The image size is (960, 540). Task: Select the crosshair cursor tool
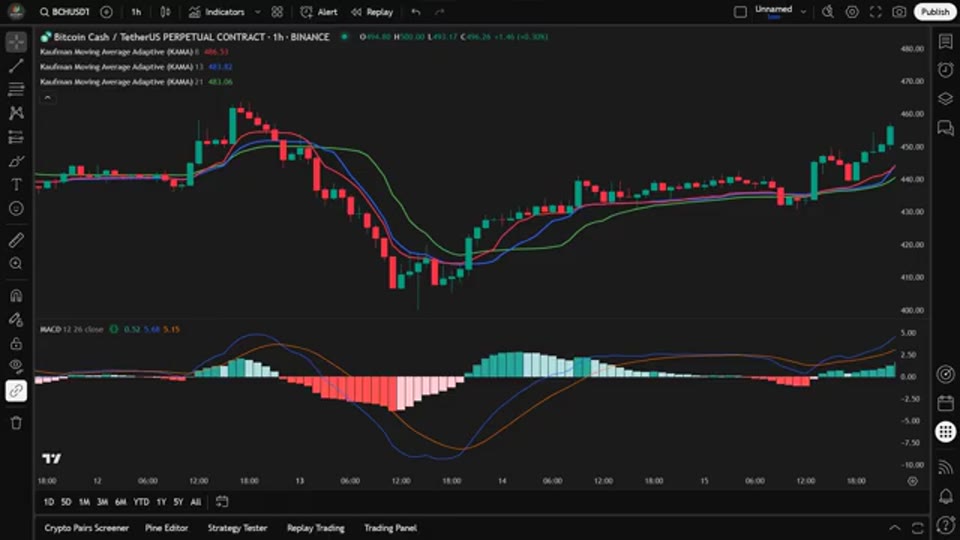point(16,42)
